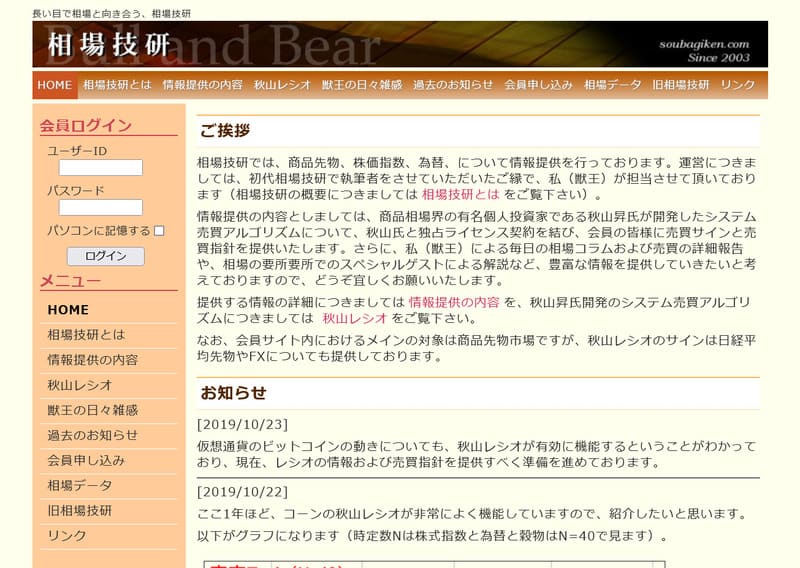800x568 pixels.
Task: Follow the 秋山レシオ link in greeting paragraph
Action: point(355,318)
